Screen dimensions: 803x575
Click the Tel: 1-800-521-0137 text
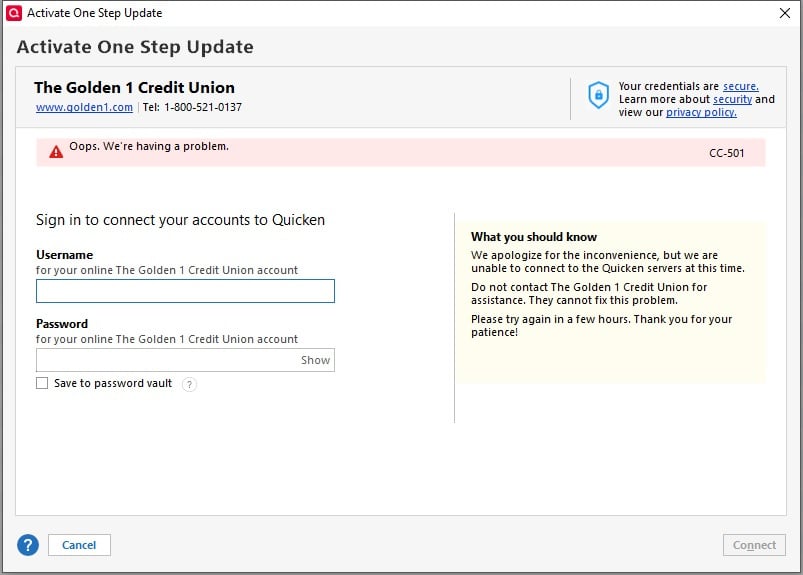(x=192, y=108)
